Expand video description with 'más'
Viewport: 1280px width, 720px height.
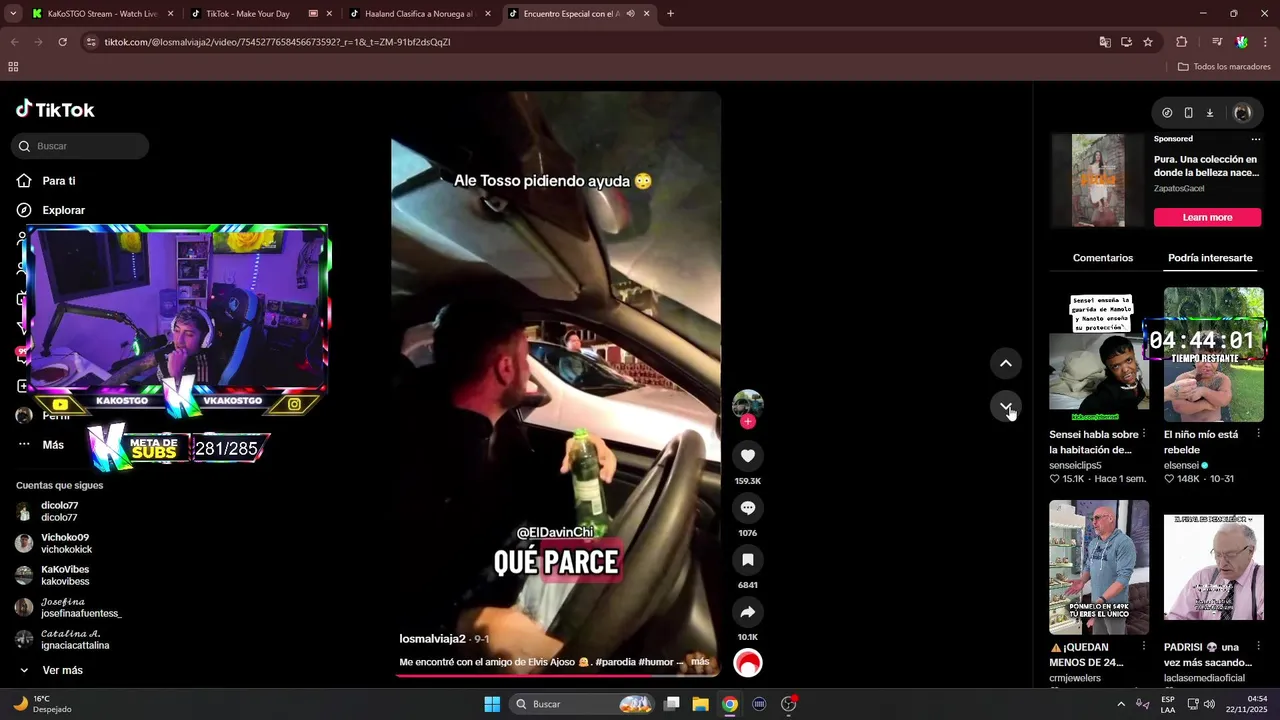(x=700, y=662)
